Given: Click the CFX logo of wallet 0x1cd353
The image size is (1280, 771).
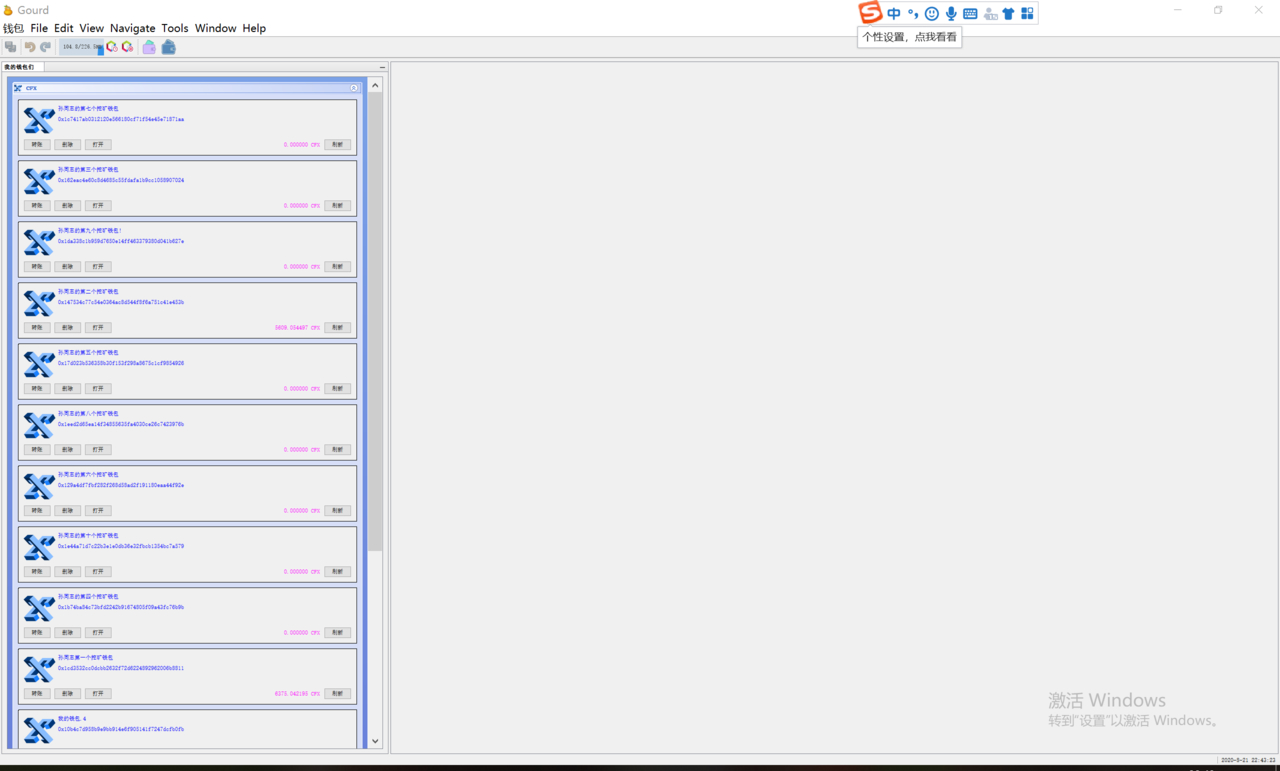Looking at the screenshot, I should tap(39, 669).
